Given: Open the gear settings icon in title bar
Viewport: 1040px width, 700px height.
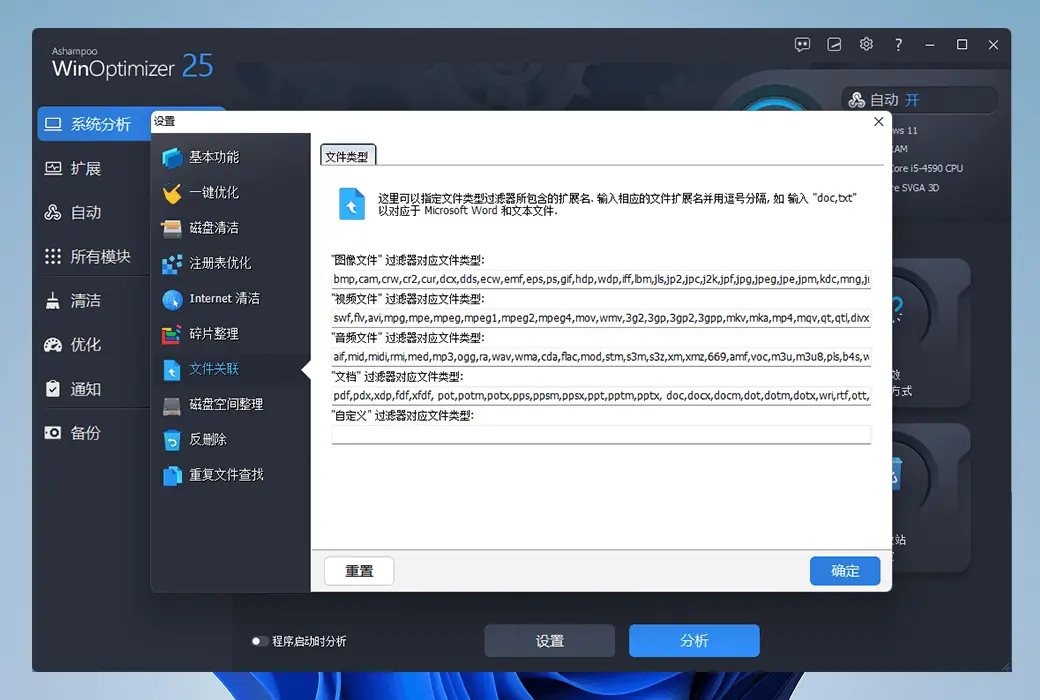Looking at the screenshot, I should point(866,44).
